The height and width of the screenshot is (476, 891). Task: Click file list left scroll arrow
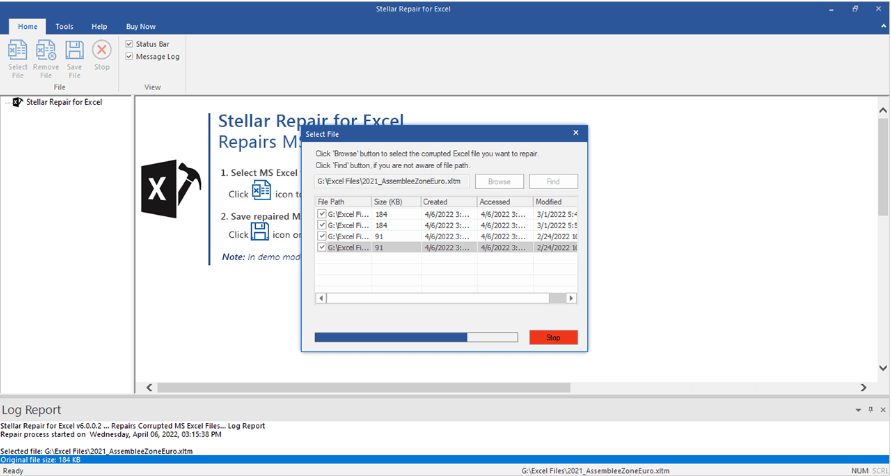point(321,298)
